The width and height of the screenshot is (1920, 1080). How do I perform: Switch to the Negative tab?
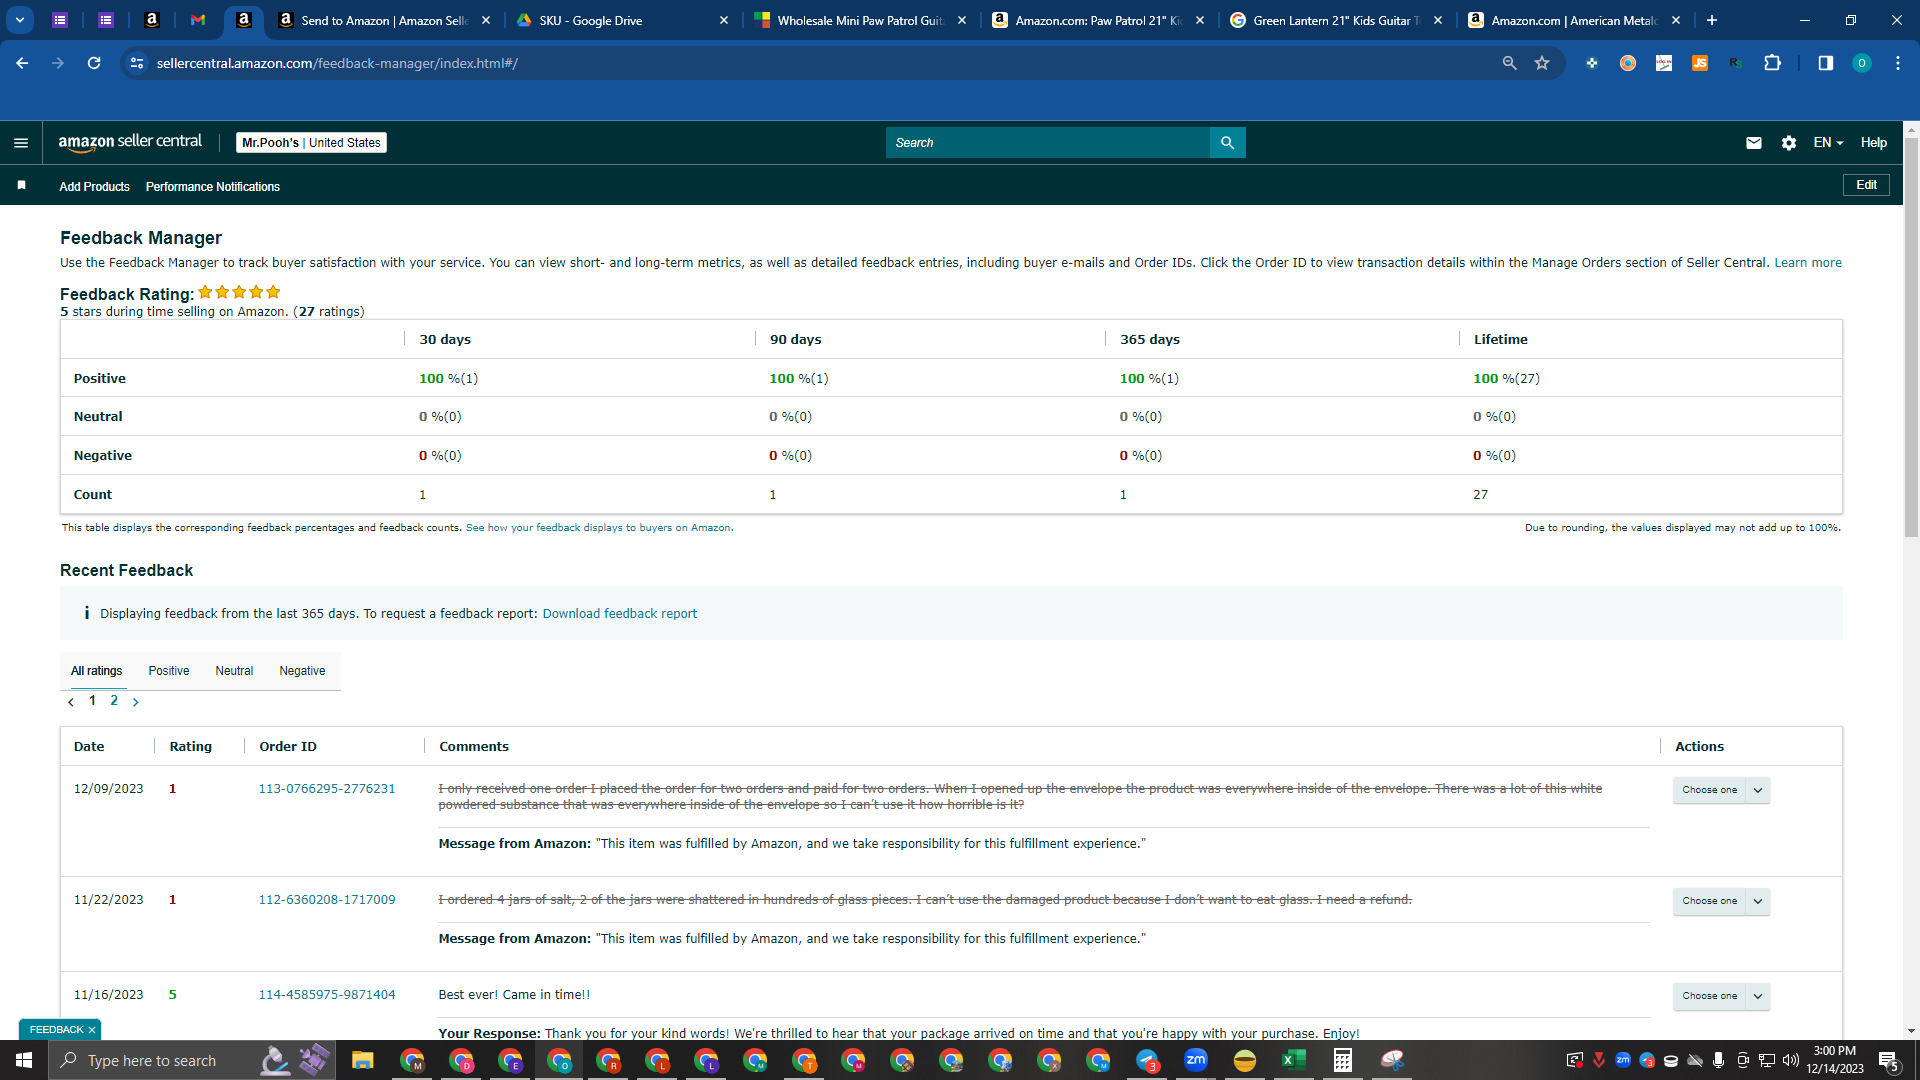pos(302,671)
